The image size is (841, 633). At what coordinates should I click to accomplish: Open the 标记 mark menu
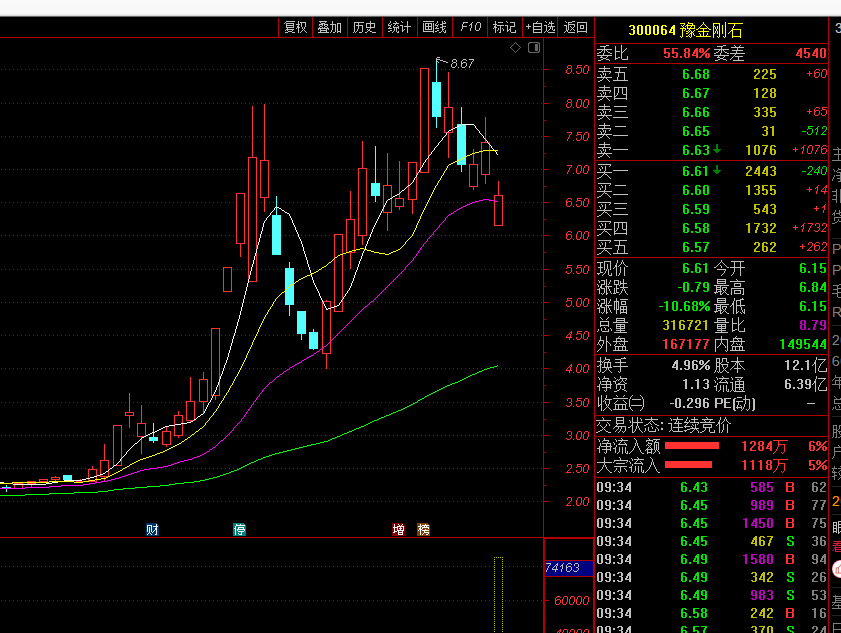[504, 27]
